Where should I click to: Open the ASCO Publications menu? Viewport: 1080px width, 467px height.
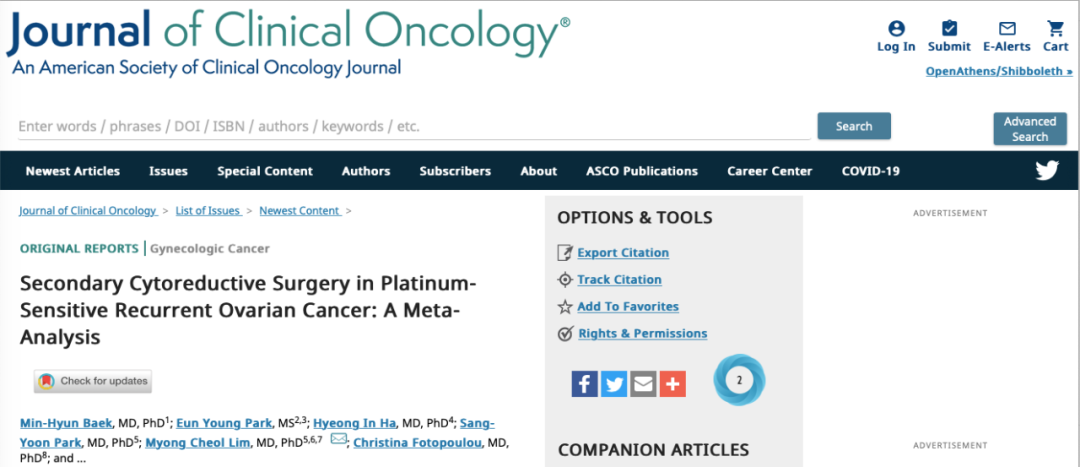pos(642,171)
